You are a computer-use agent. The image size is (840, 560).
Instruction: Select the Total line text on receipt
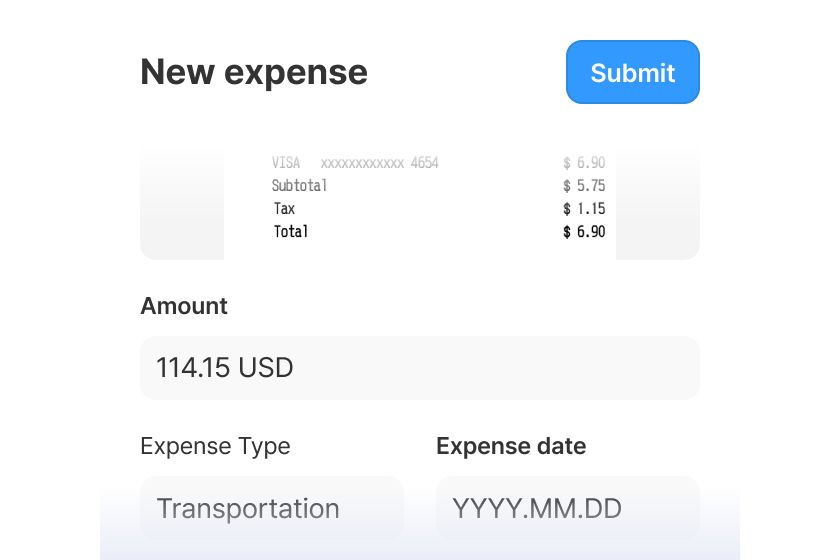pos(291,232)
